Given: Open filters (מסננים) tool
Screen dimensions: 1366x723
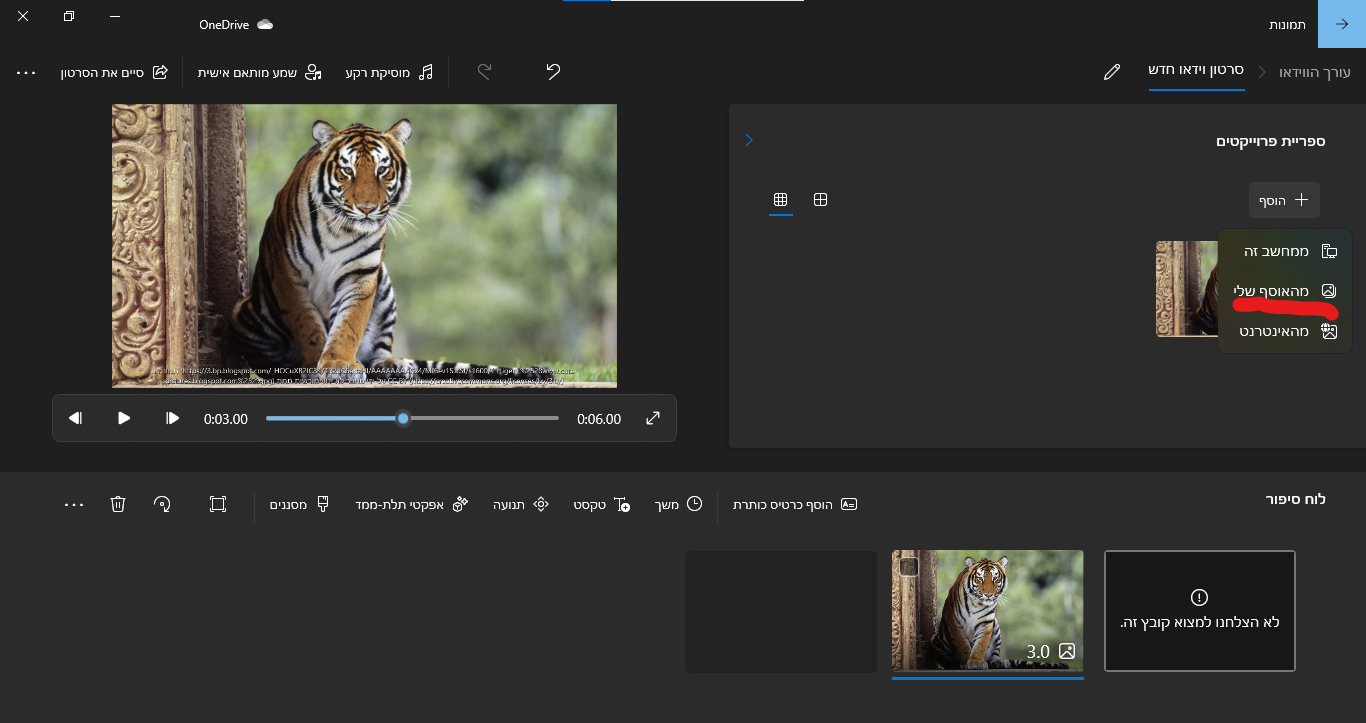Looking at the screenshot, I should tap(299, 504).
